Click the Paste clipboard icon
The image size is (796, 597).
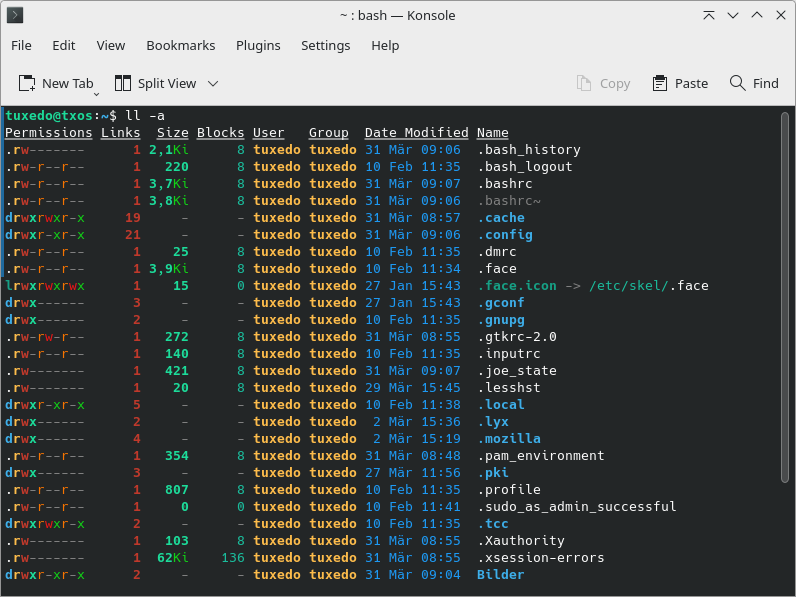(x=659, y=83)
